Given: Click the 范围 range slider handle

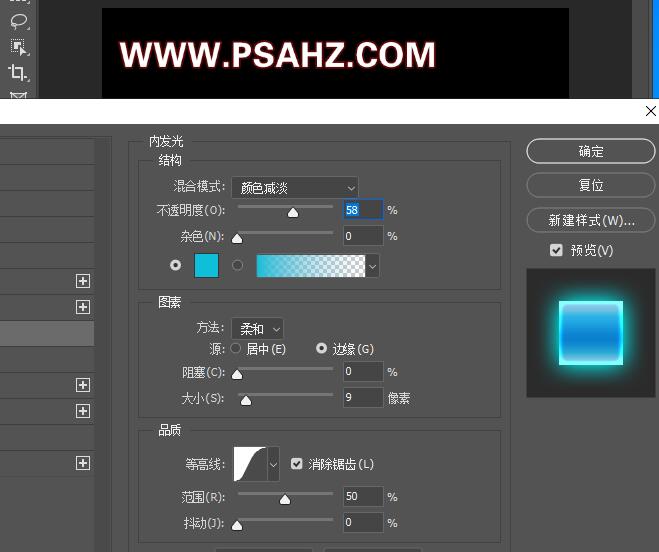Looking at the screenshot, I should [285, 499].
